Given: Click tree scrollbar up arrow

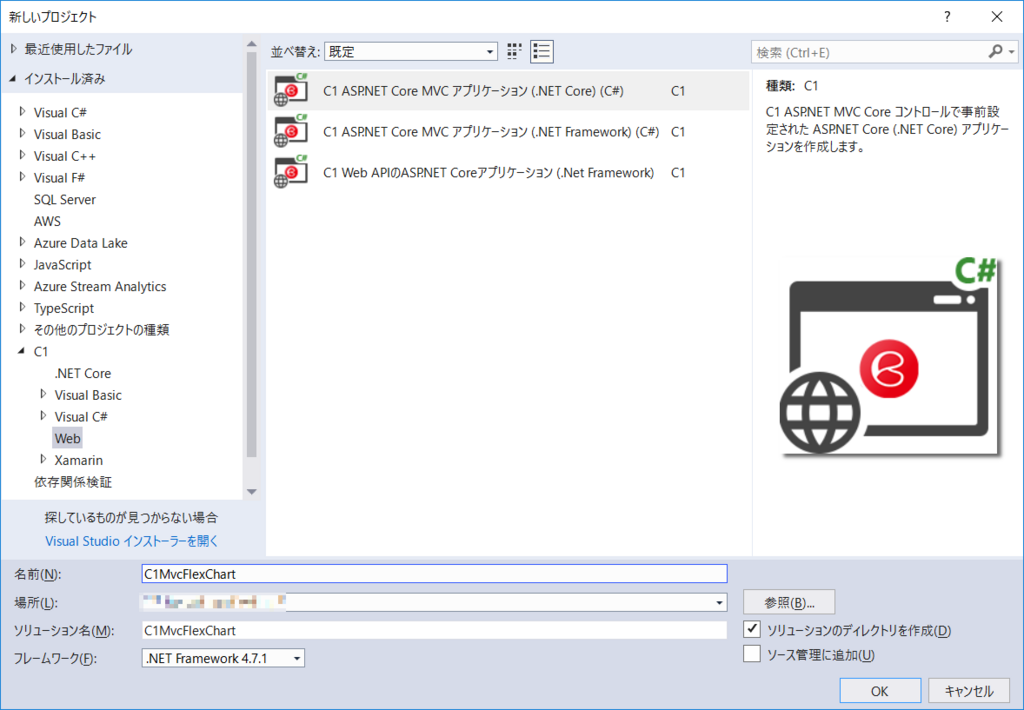Looking at the screenshot, I should pos(252,44).
